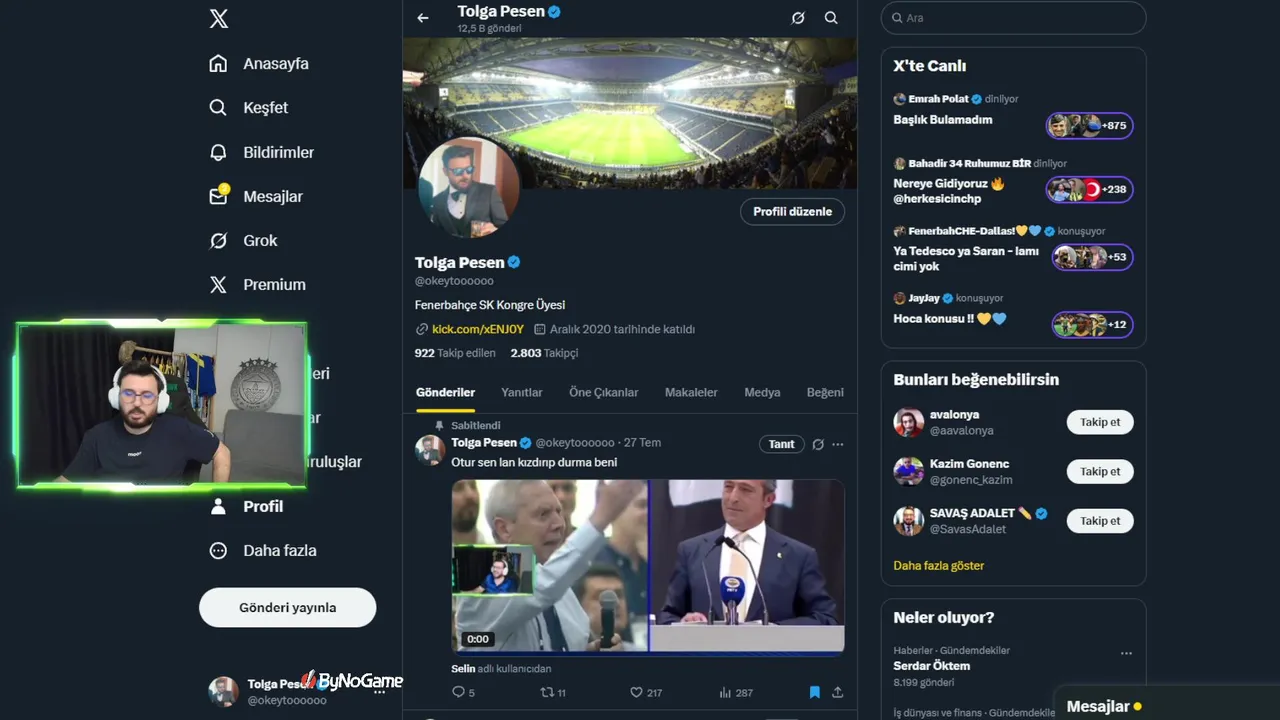This screenshot has width=1280, height=720.
Task: Go back with the arrow icon
Action: pyautogui.click(x=423, y=18)
